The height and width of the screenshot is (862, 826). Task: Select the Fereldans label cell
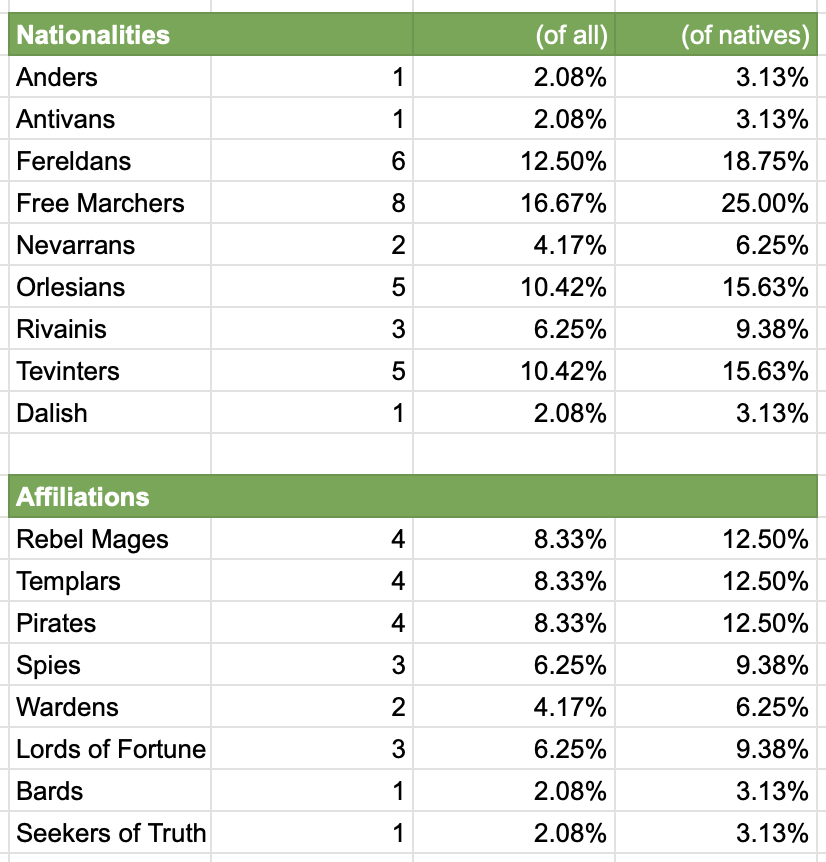[x=110, y=161]
